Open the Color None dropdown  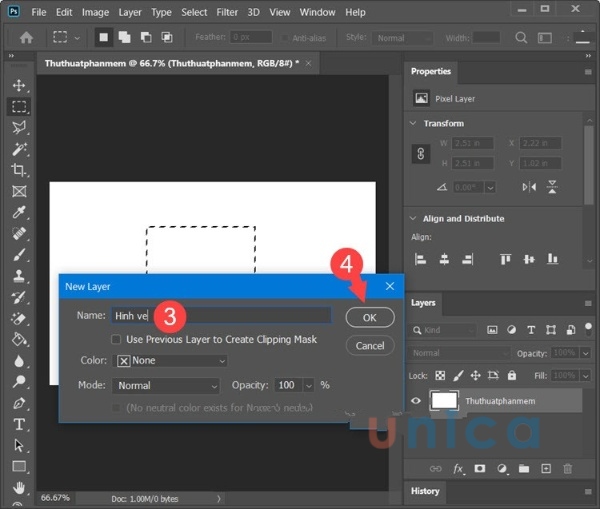[x=171, y=361]
